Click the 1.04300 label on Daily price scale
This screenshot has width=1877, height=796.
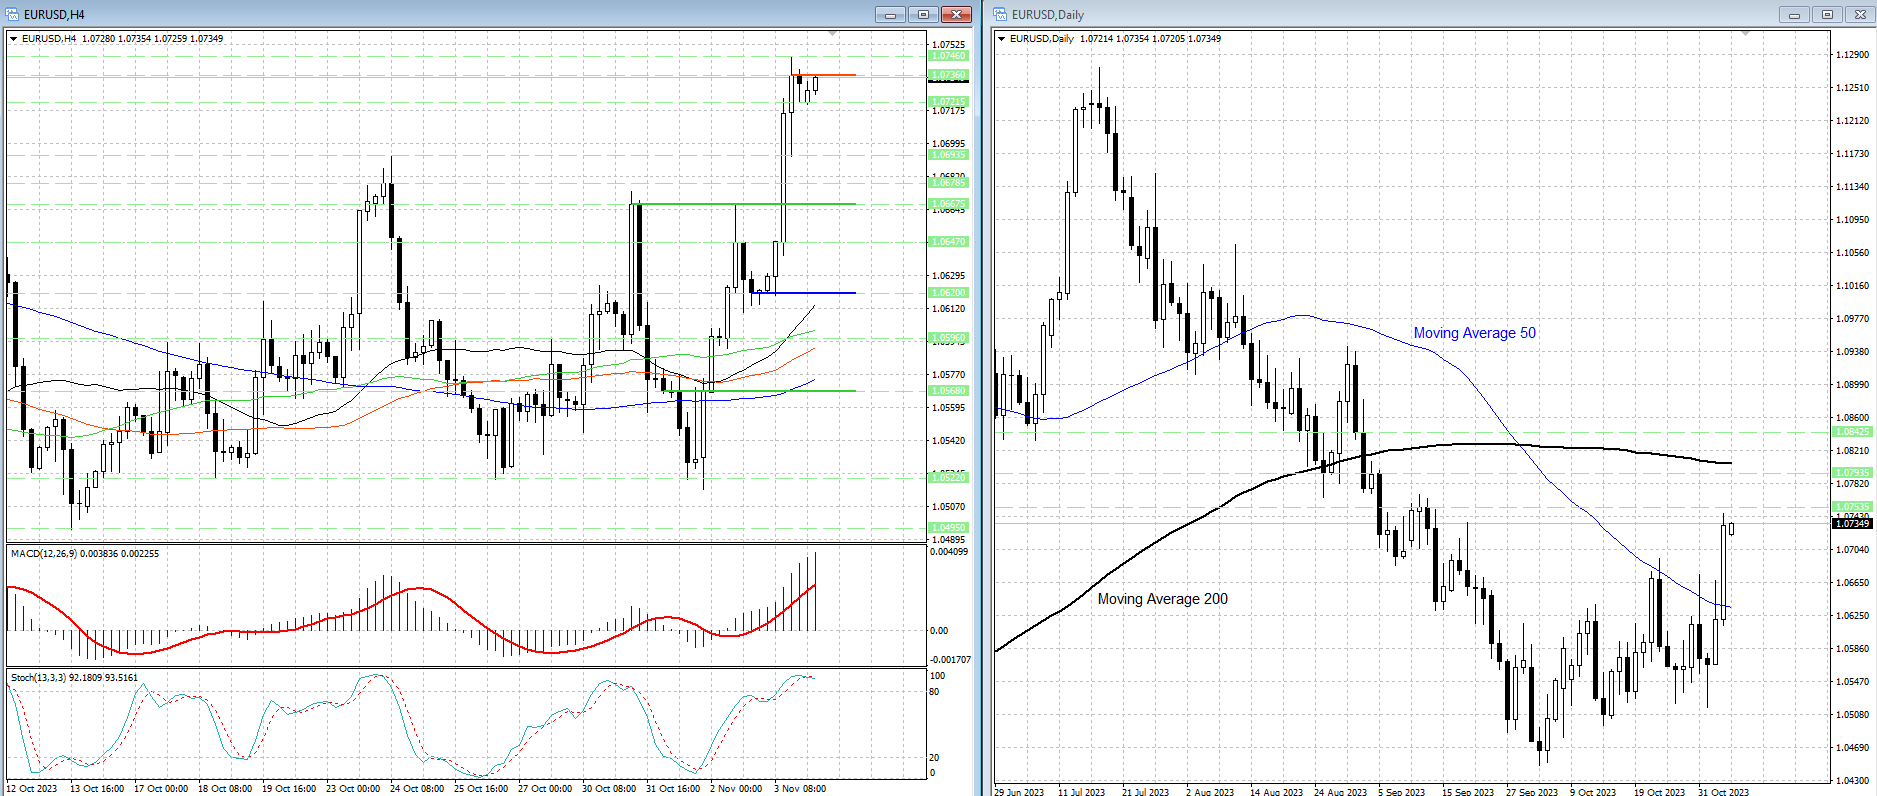[1853, 781]
